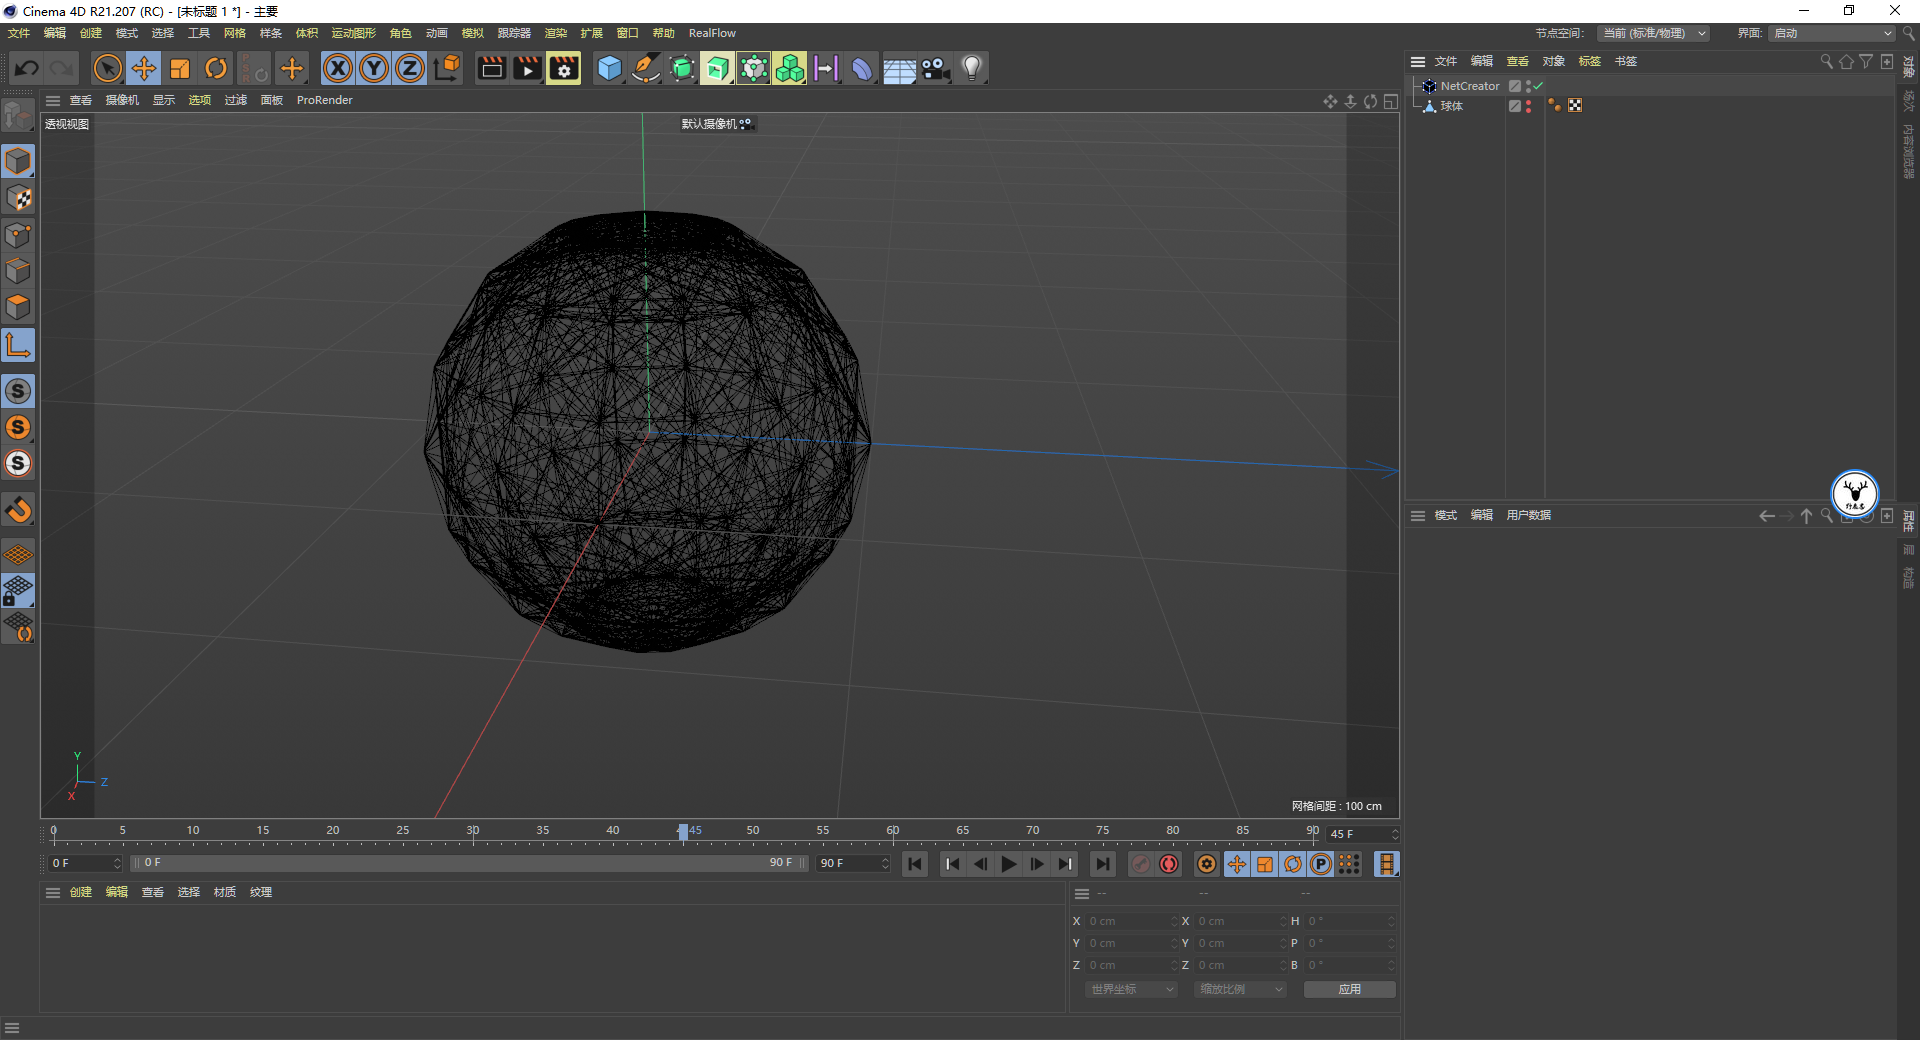Click the Undo arrow icon

pos(27,68)
